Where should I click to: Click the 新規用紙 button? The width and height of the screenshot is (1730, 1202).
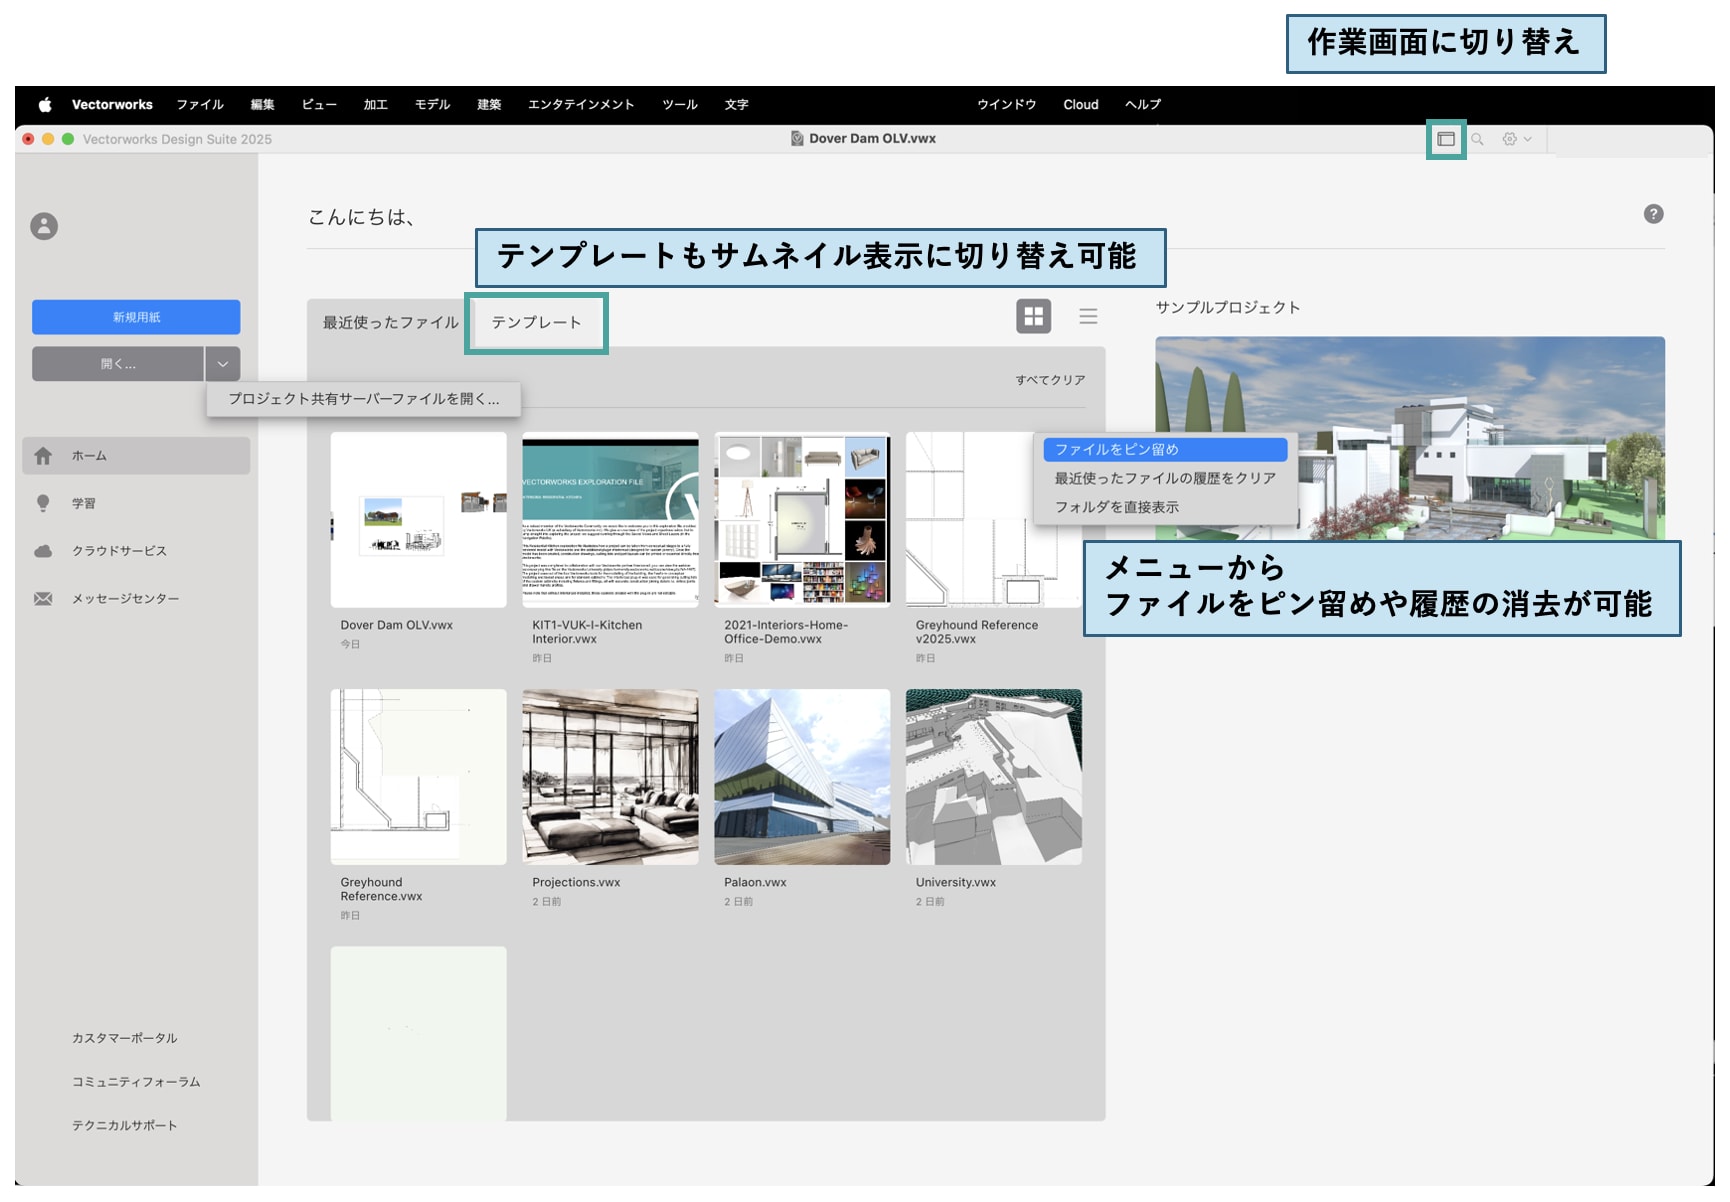click(136, 317)
